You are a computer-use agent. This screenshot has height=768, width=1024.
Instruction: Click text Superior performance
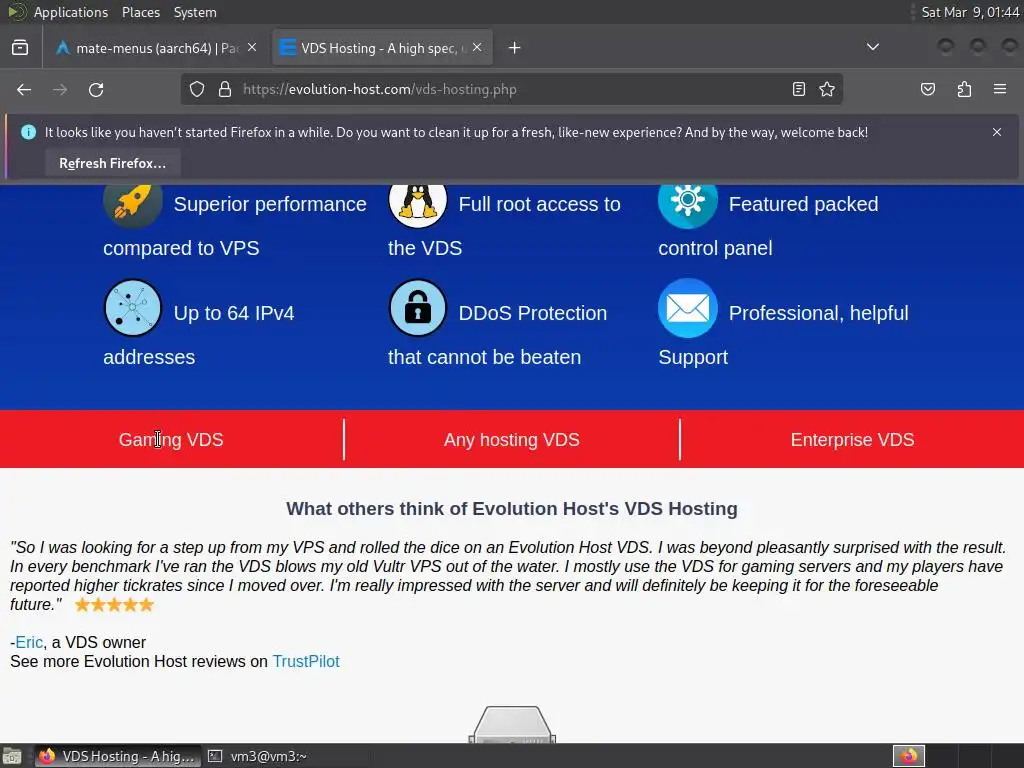point(270,204)
